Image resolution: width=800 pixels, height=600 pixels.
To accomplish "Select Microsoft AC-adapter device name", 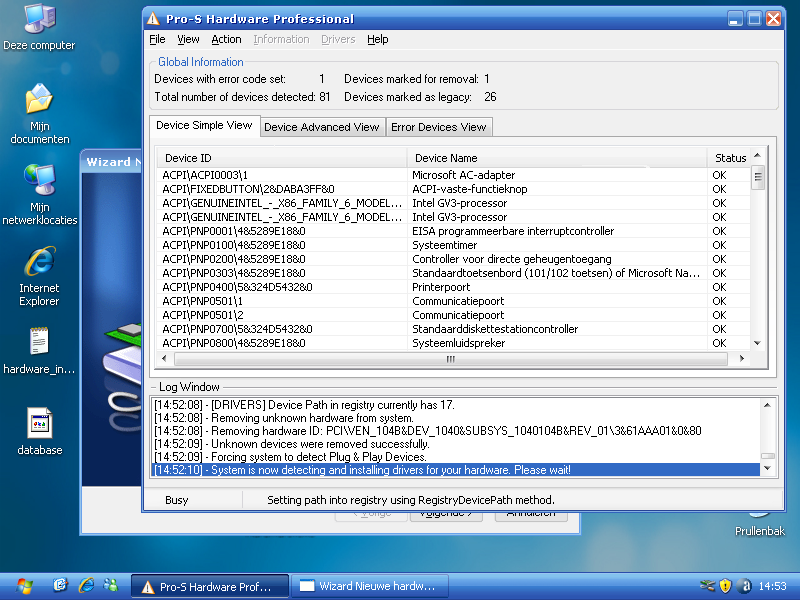I will [x=463, y=175].
